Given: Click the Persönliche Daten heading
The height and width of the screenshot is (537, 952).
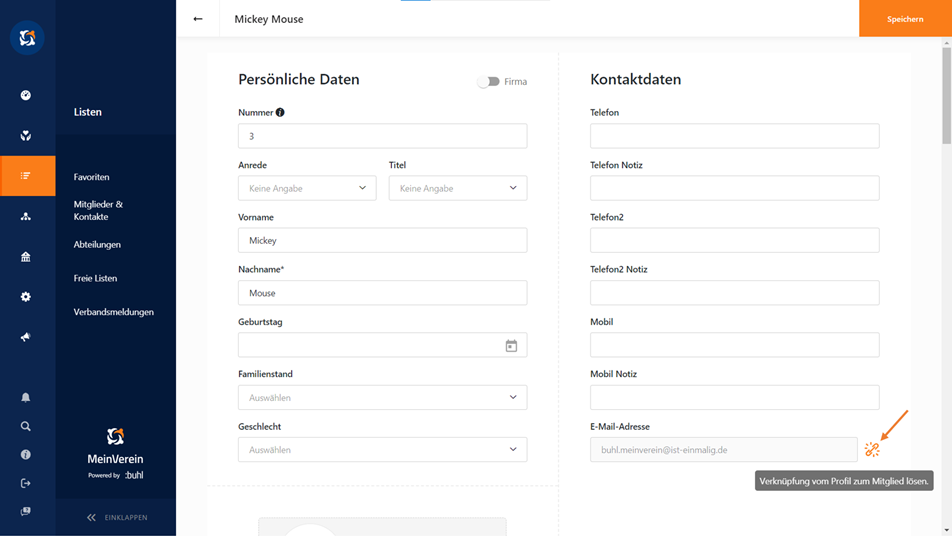Looking at the screenshot, I should click(x=299, y=80).
